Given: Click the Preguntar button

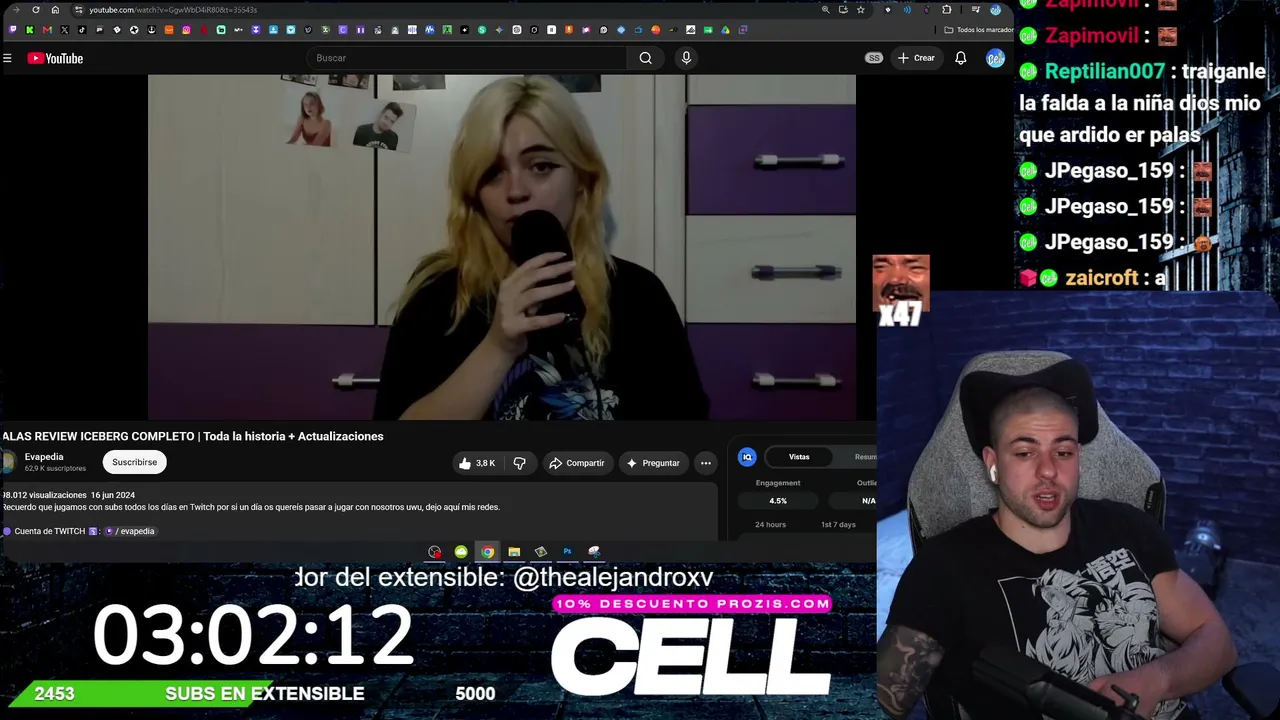Looking at the screenshot, I should [x=653, y=463].
